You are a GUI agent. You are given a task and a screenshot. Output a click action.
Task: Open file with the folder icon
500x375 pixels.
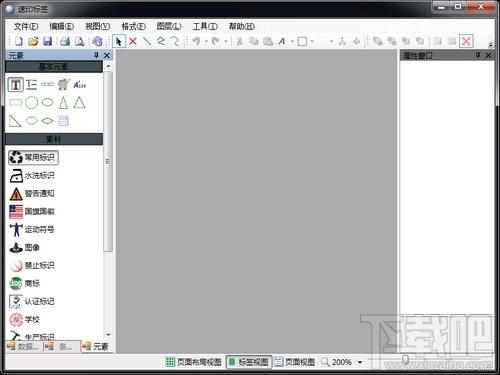33,41
